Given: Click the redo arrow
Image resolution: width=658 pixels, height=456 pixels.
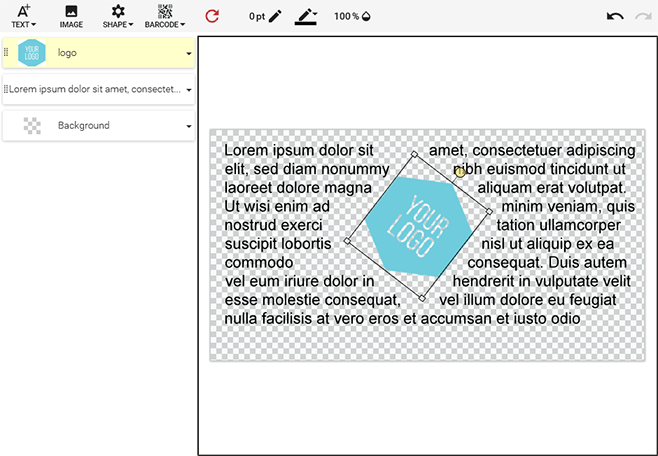Looking at the screenshot, I should pos(642,17).
